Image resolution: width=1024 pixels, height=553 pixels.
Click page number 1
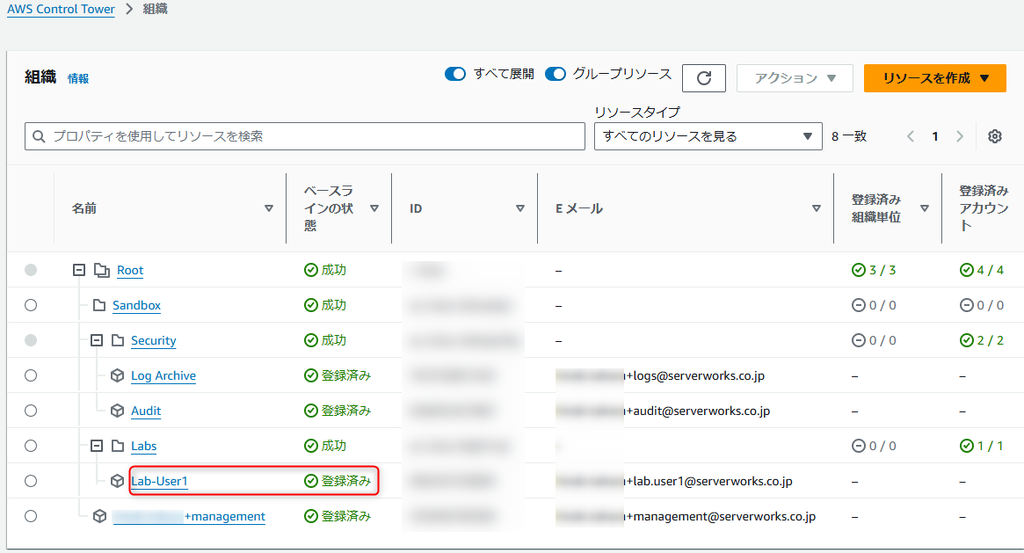click(935, 136)
